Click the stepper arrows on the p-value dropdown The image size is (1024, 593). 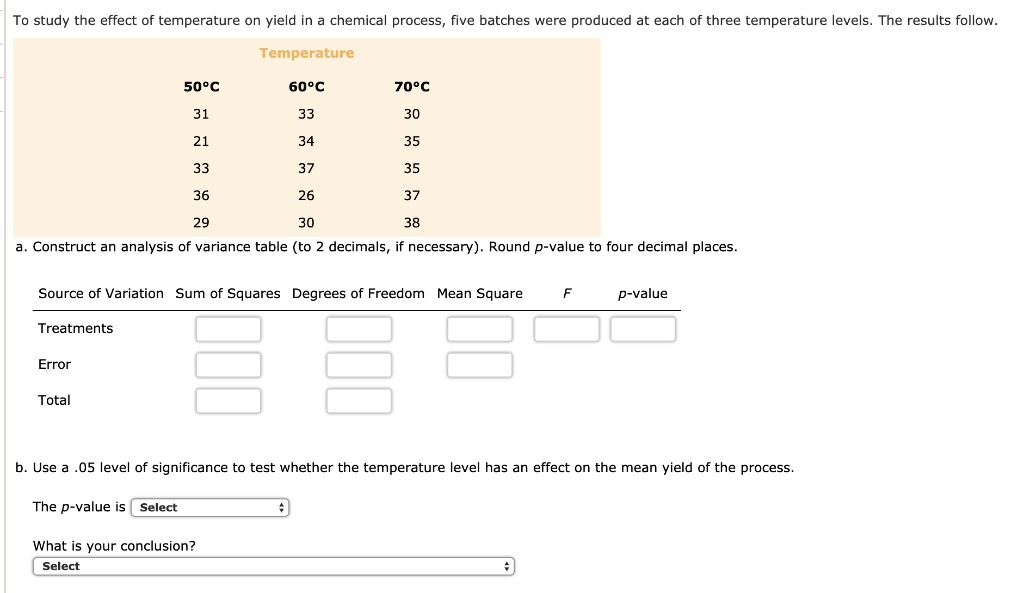(x=281, y=507)
